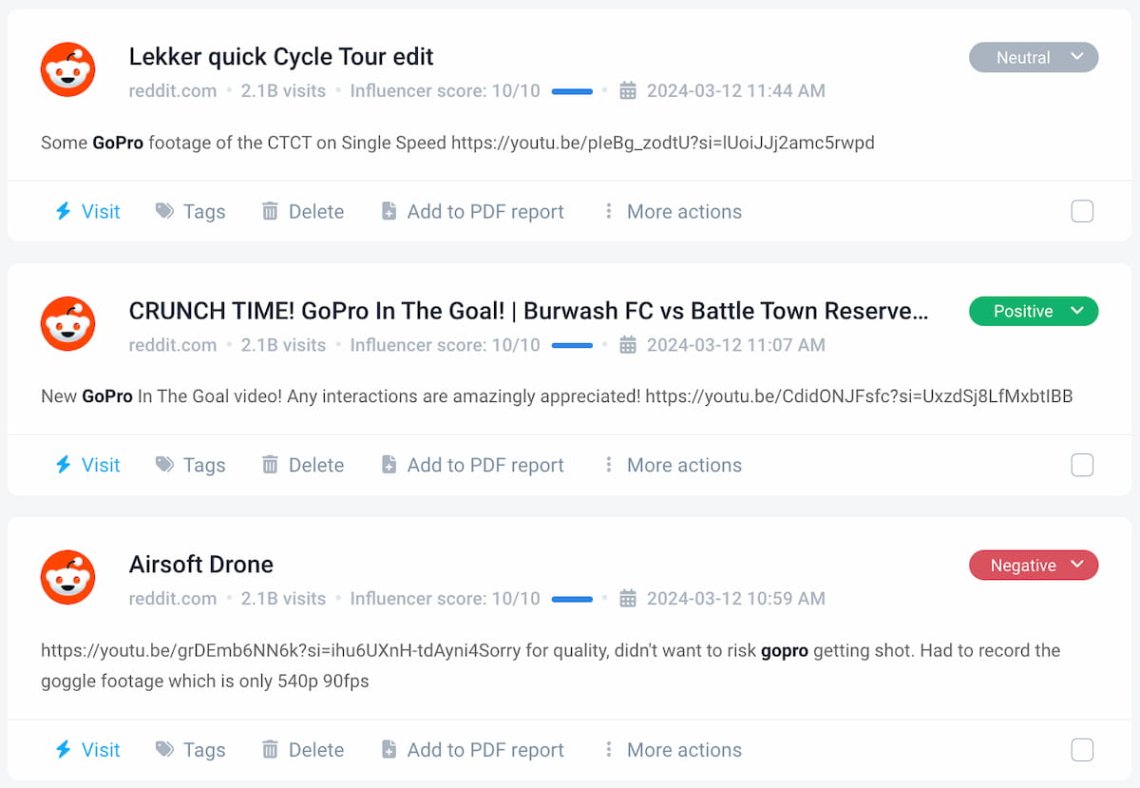Image resolution: width=1140 pixels, height=788 pixels.
Task: Expand the Positive sentiment selector
Action: (x=1033, y=311)
